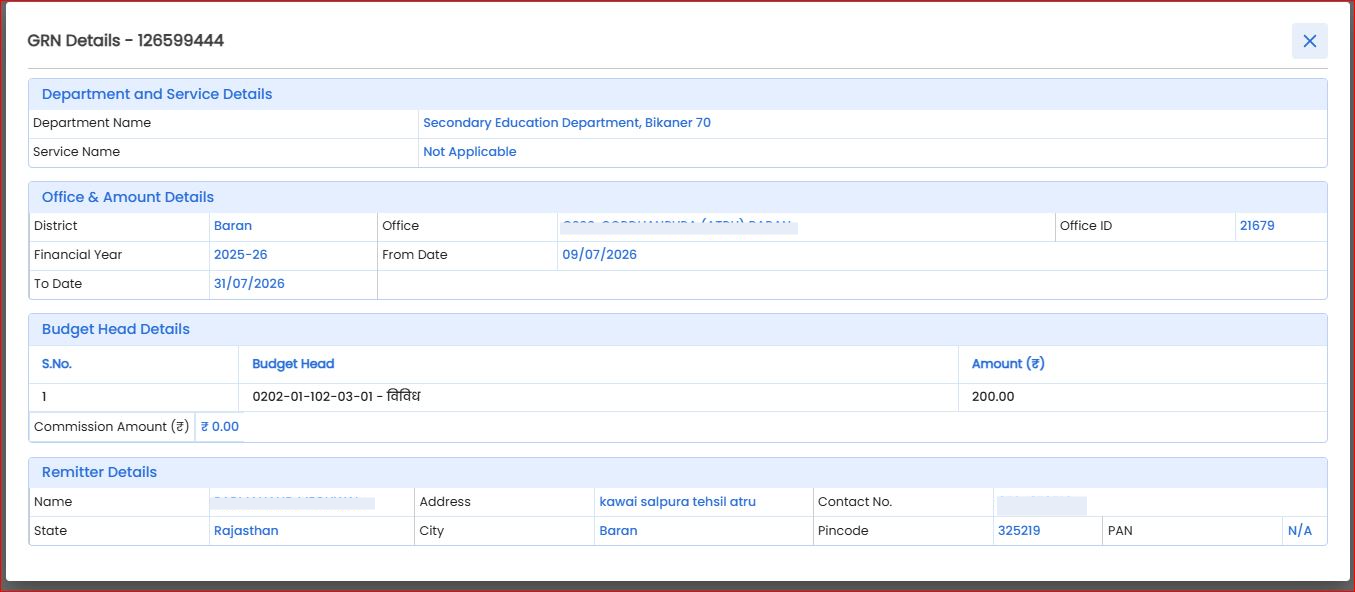The width and height of the screenshot is (1355, 592).
Task: Click the District label
Action: (55, 226)
